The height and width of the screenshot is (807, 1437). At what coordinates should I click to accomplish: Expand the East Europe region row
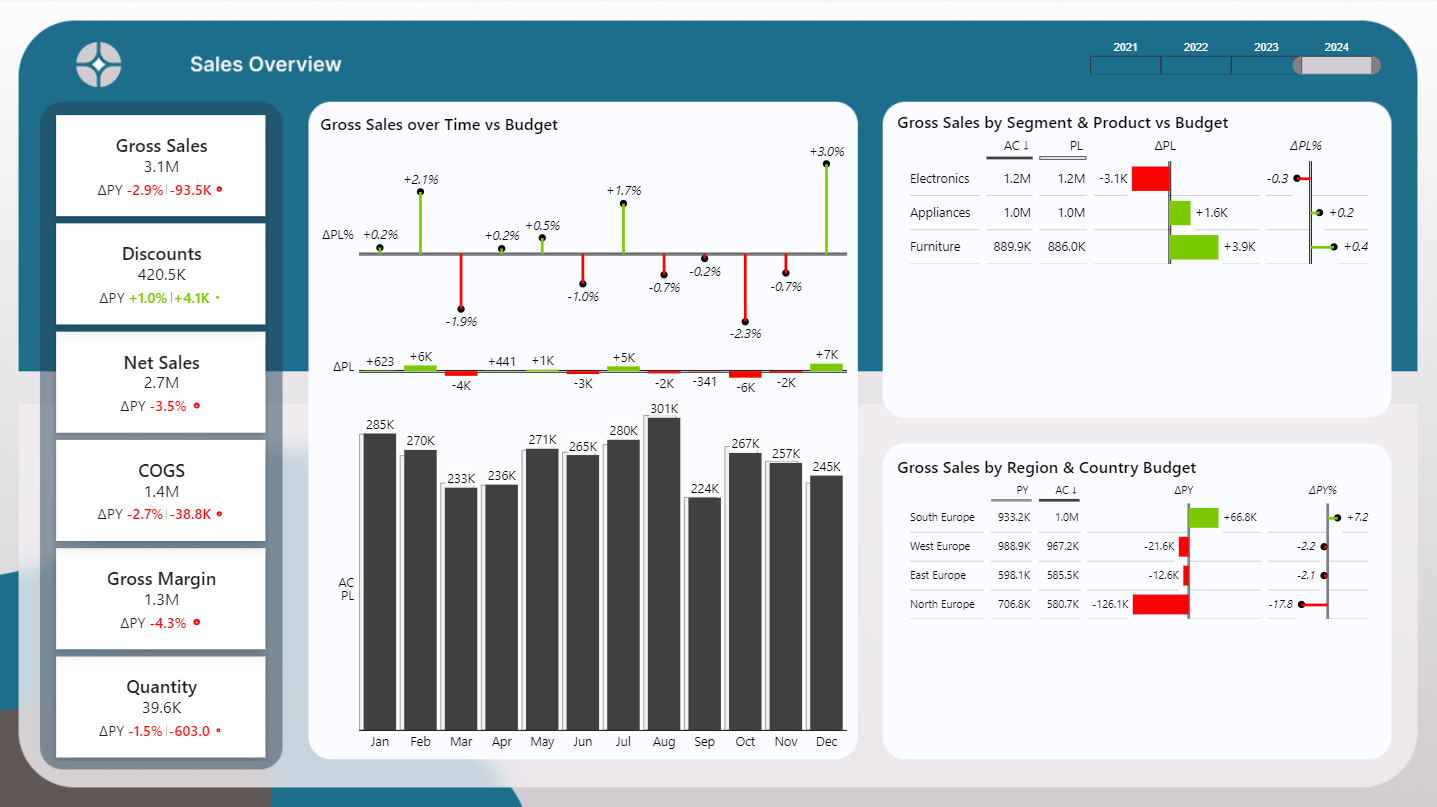(x=938, y=576)
